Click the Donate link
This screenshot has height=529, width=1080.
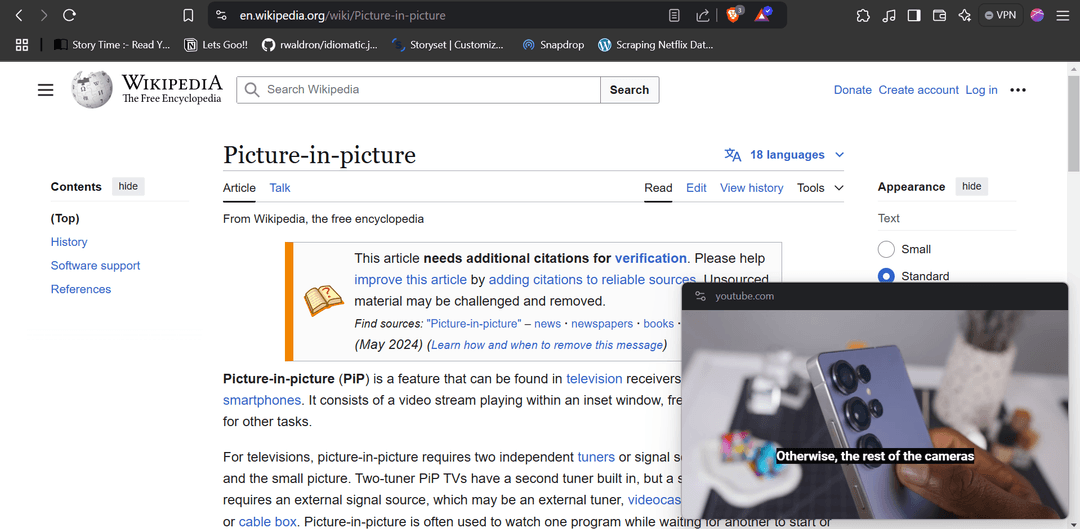coord(853,90)
